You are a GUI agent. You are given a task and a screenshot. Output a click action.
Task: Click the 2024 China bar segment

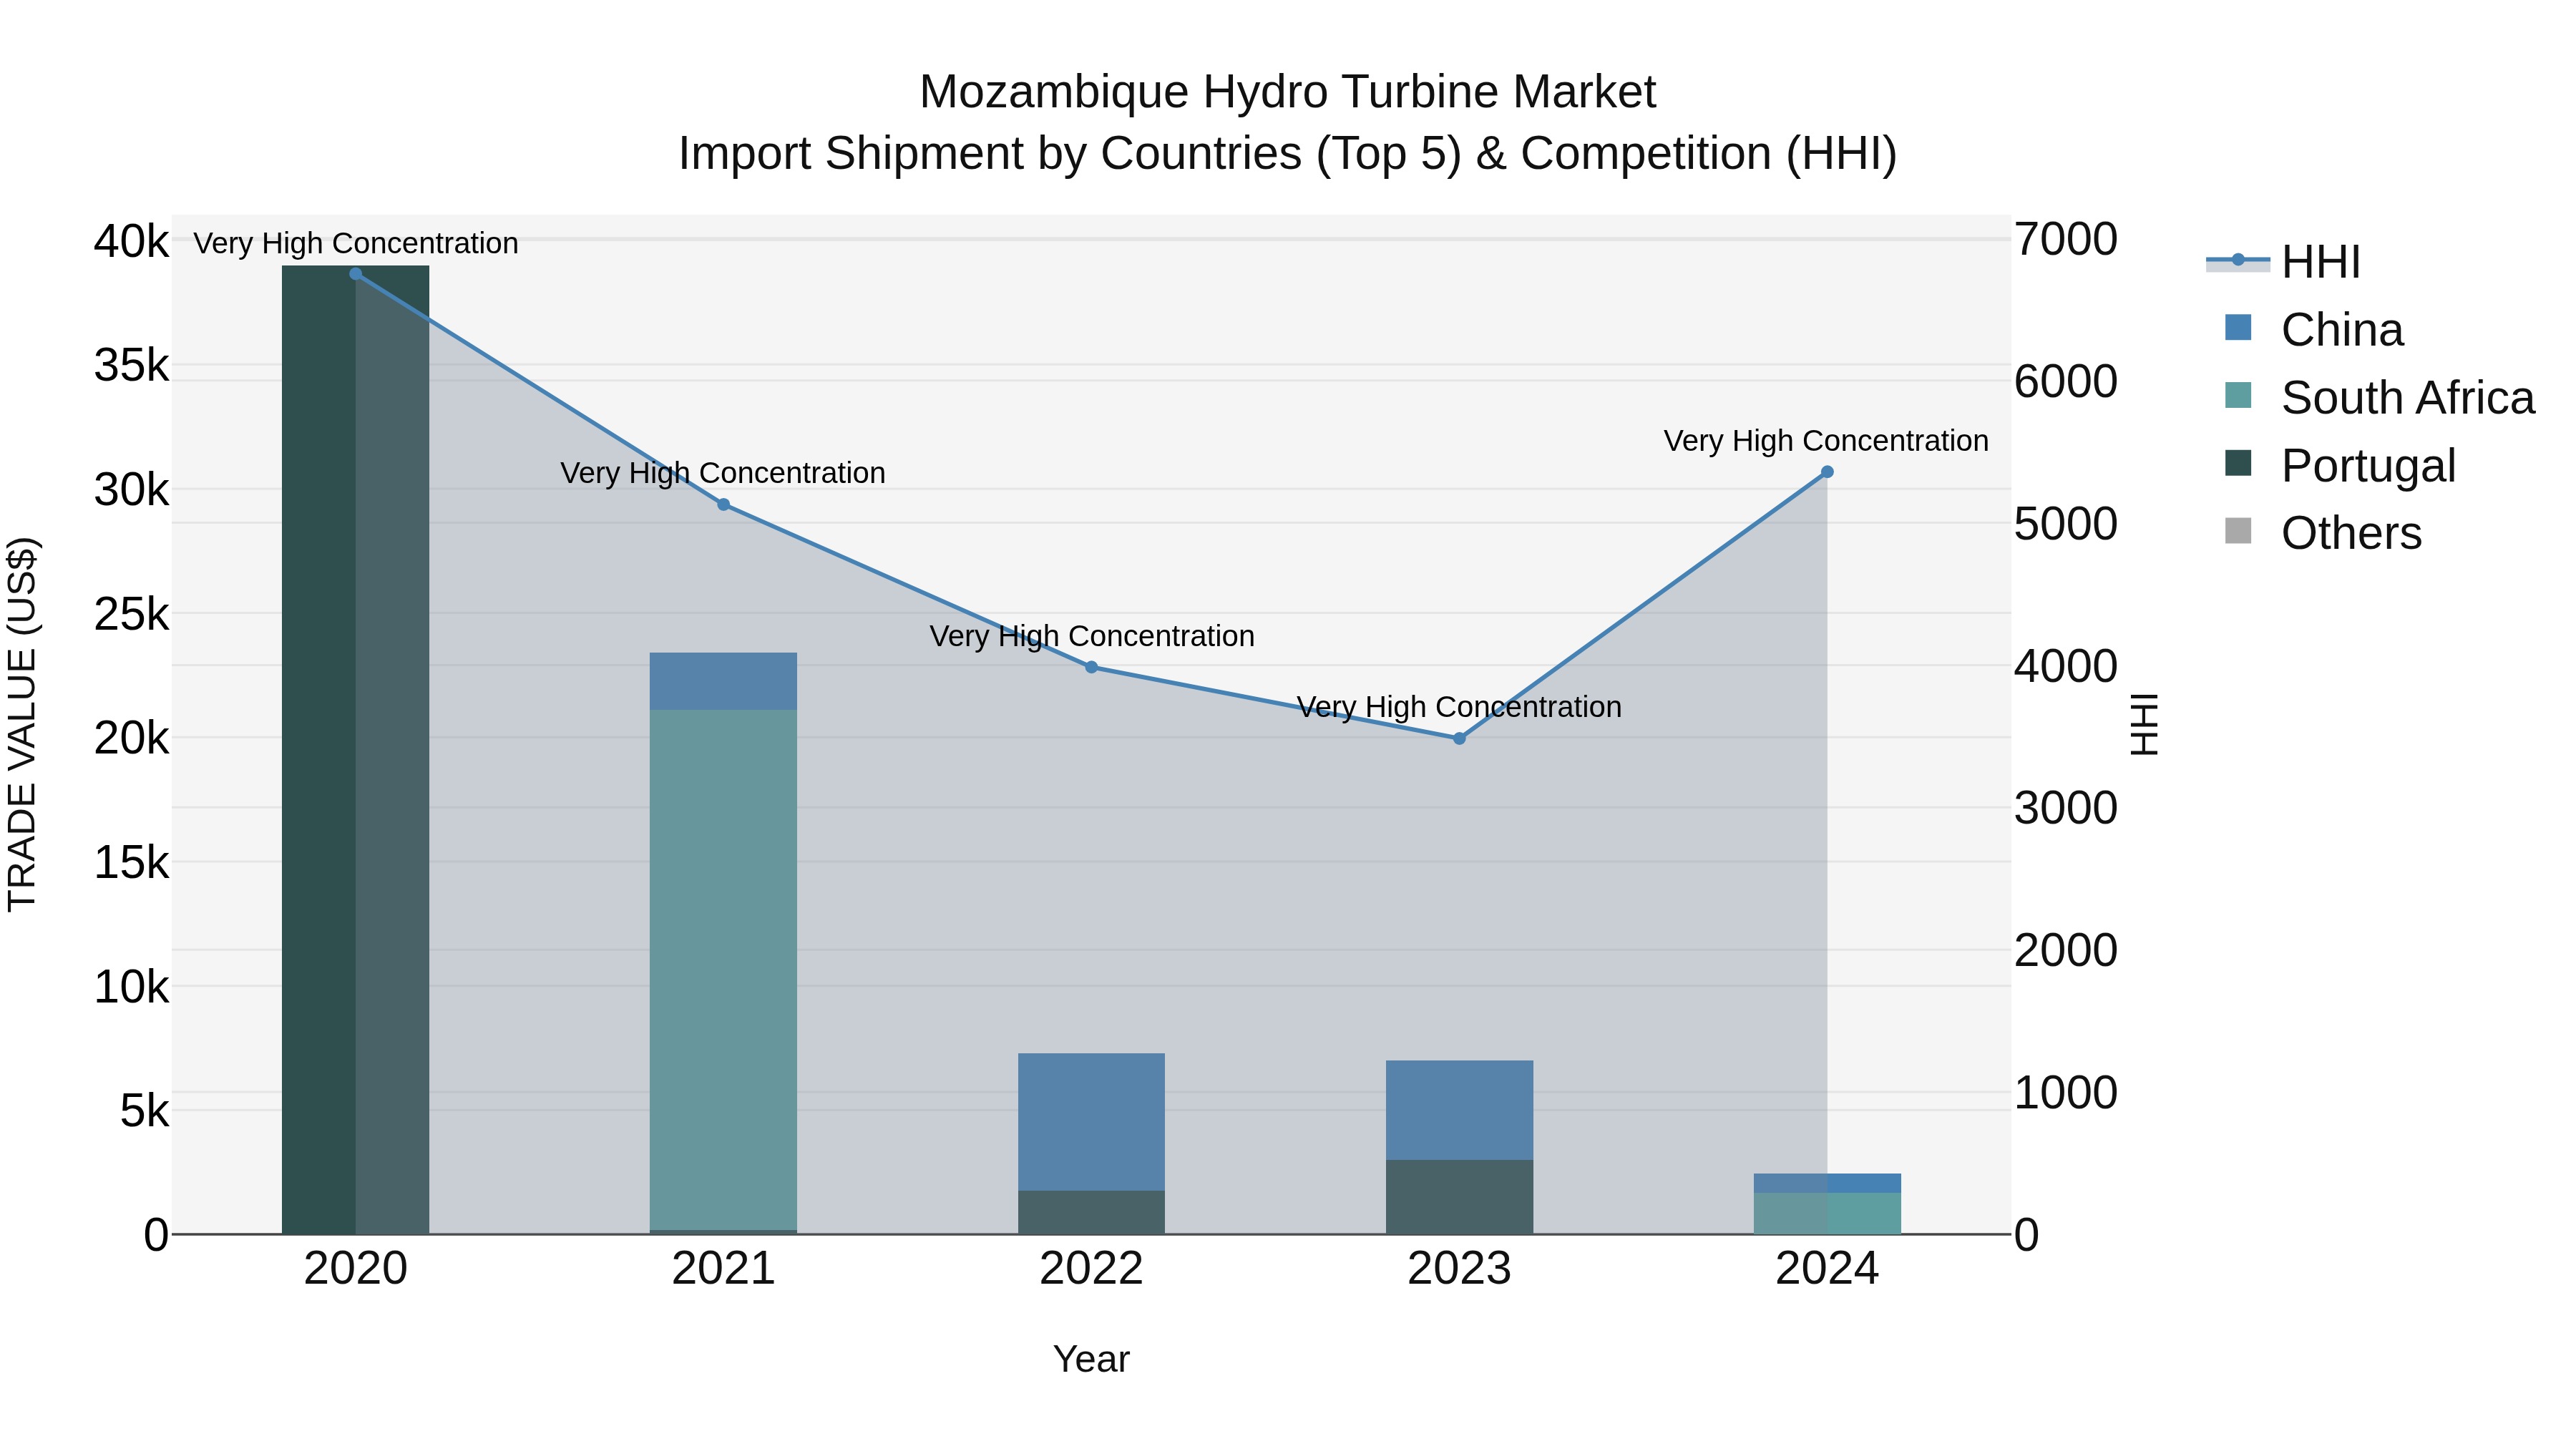pos(1827,1184)
